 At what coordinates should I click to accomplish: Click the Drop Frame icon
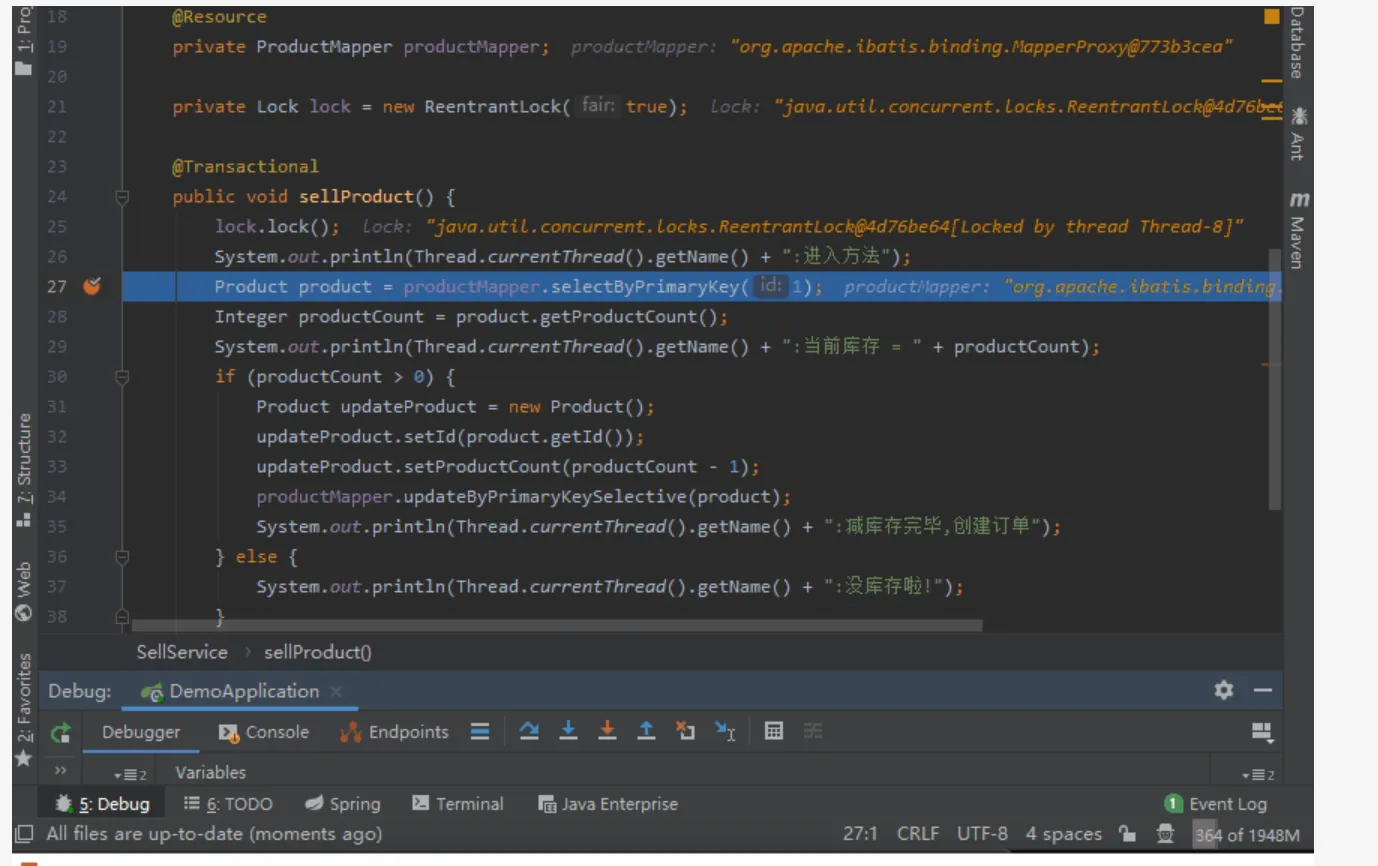[x=685, y=731]
